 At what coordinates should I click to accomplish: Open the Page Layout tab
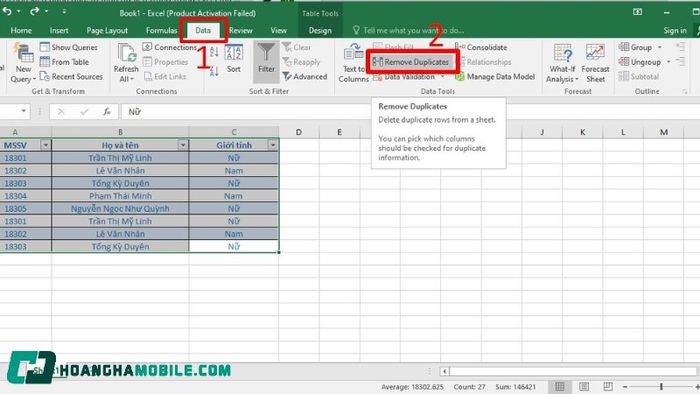click(x=107, y=30)
